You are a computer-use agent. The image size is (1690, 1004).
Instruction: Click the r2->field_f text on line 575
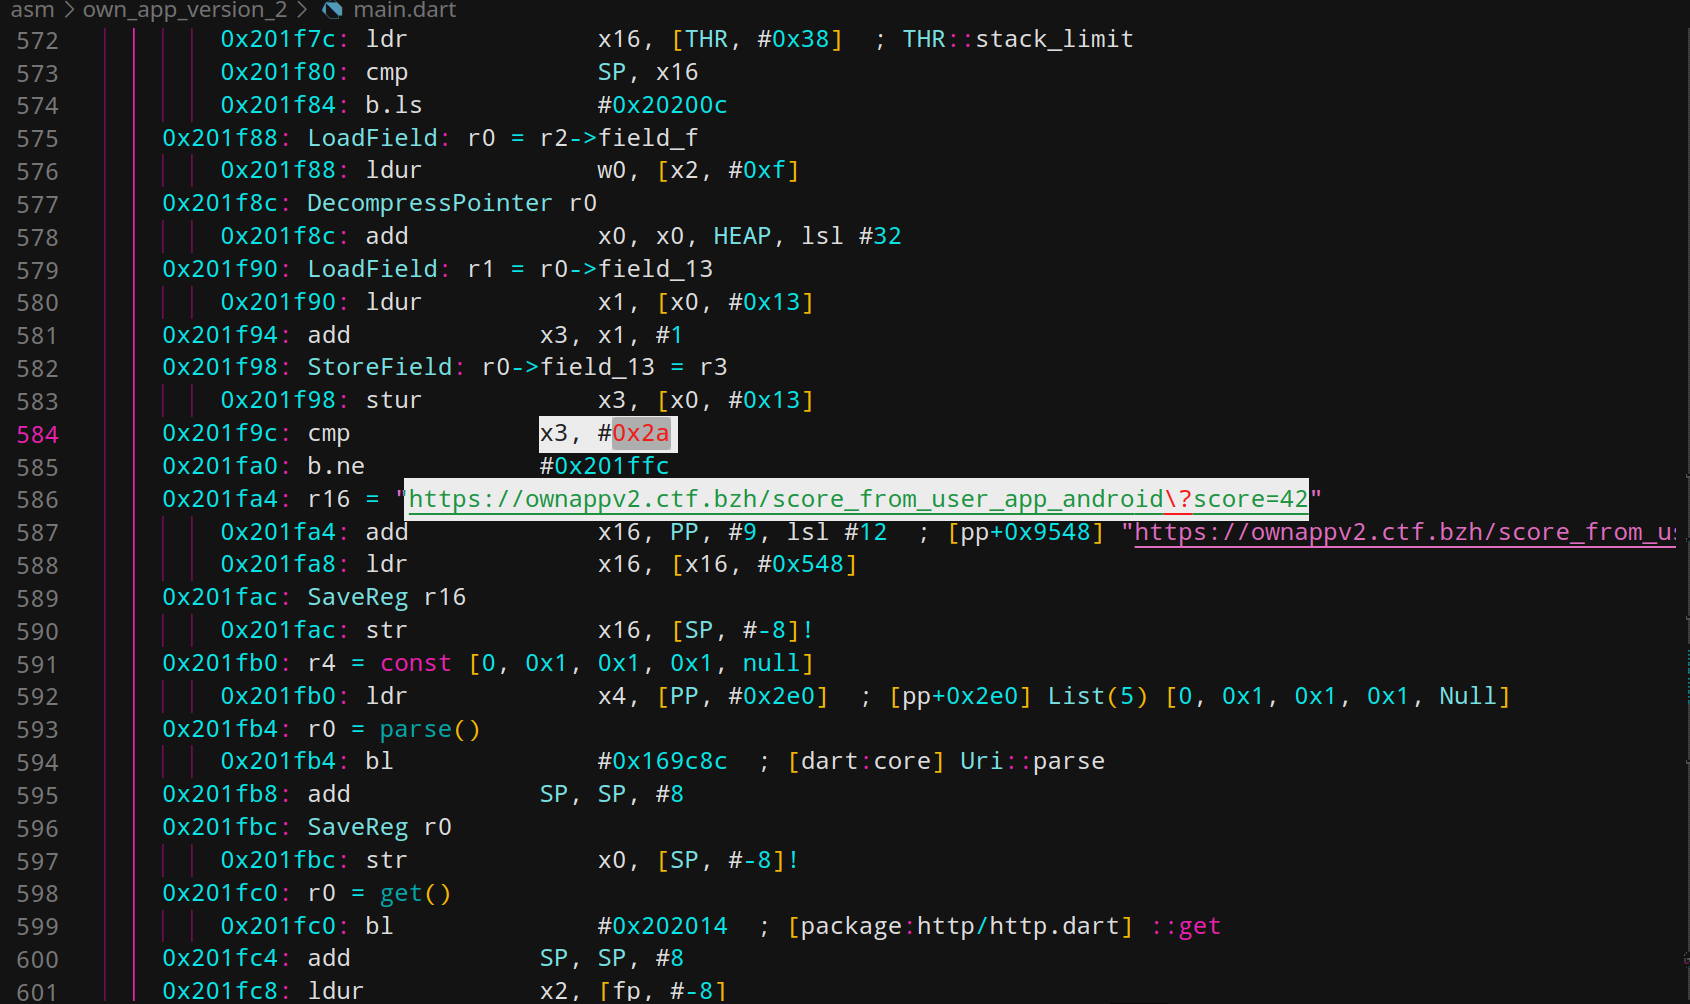click(x=618, y=138)
